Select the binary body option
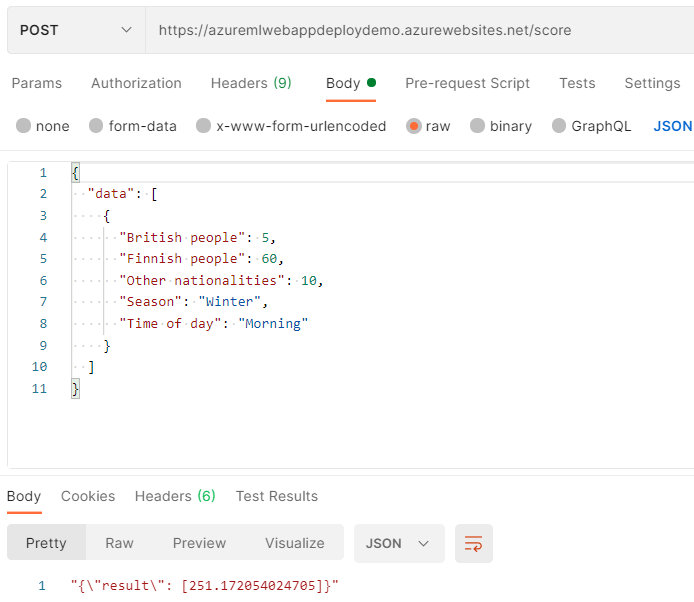Screen dimensions: 694x602 click(x=477, y=126)
